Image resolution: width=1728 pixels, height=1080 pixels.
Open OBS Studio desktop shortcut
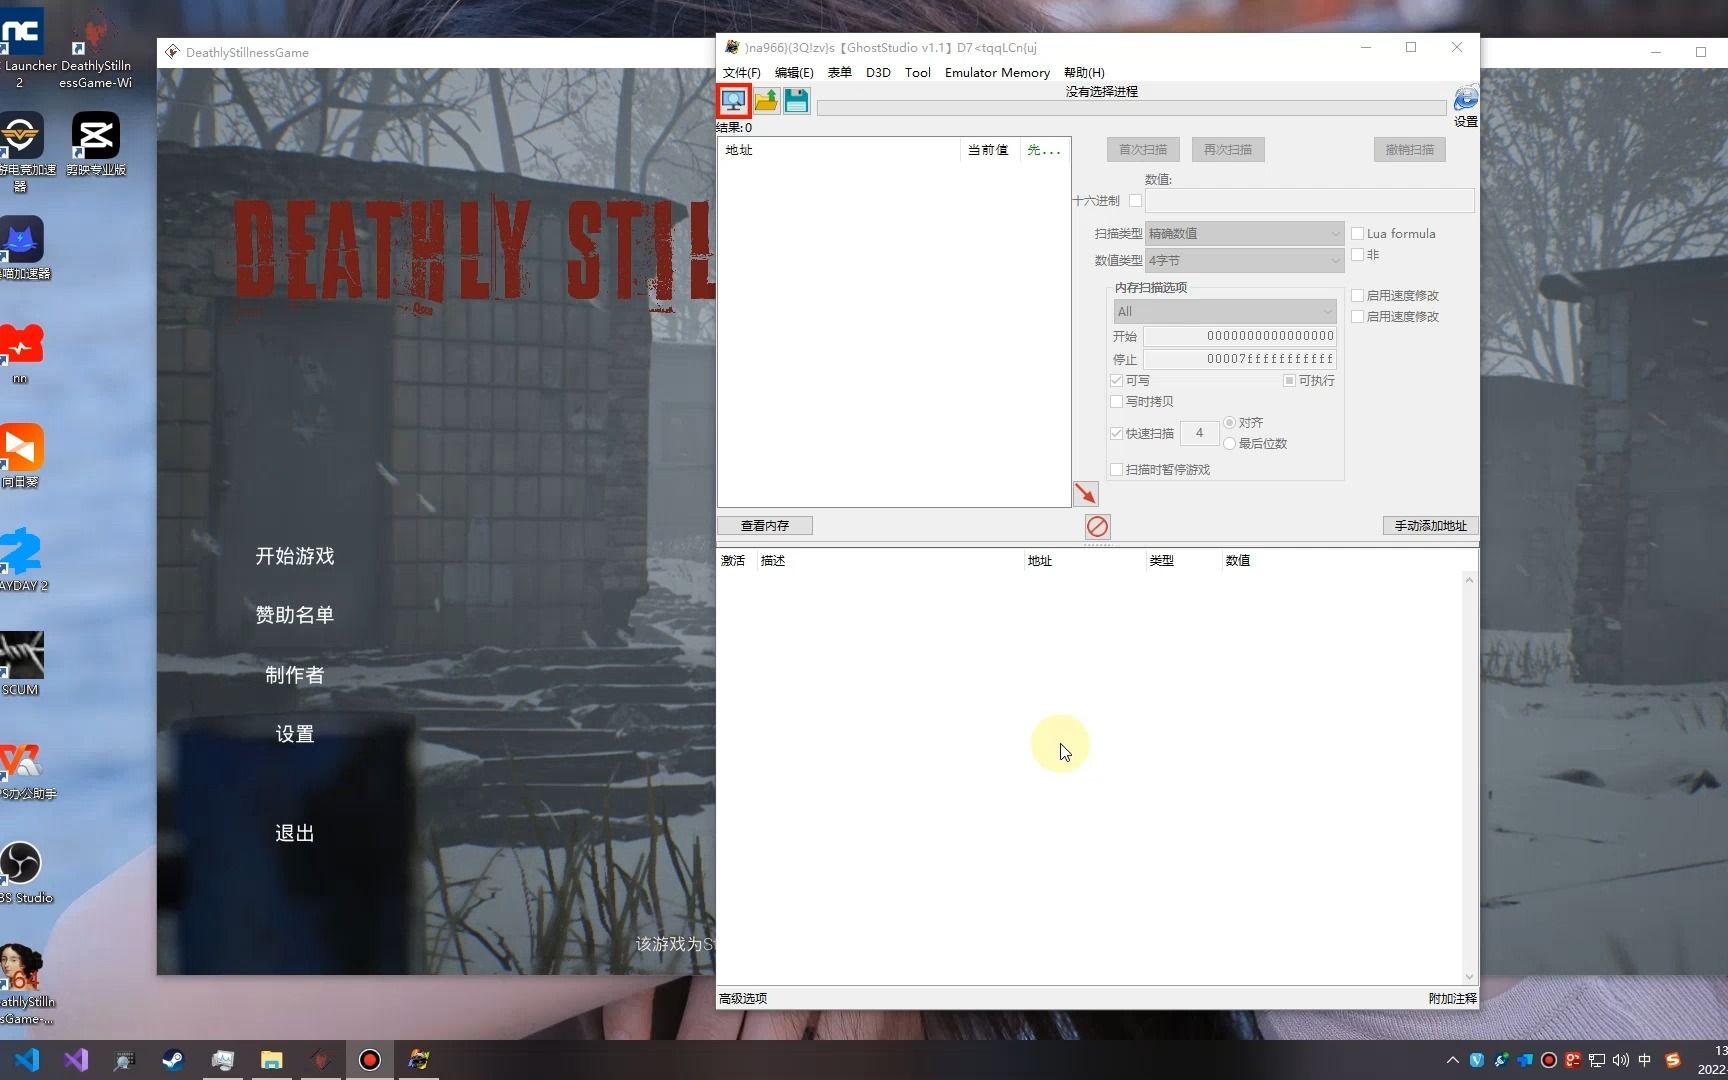point(22,873)
